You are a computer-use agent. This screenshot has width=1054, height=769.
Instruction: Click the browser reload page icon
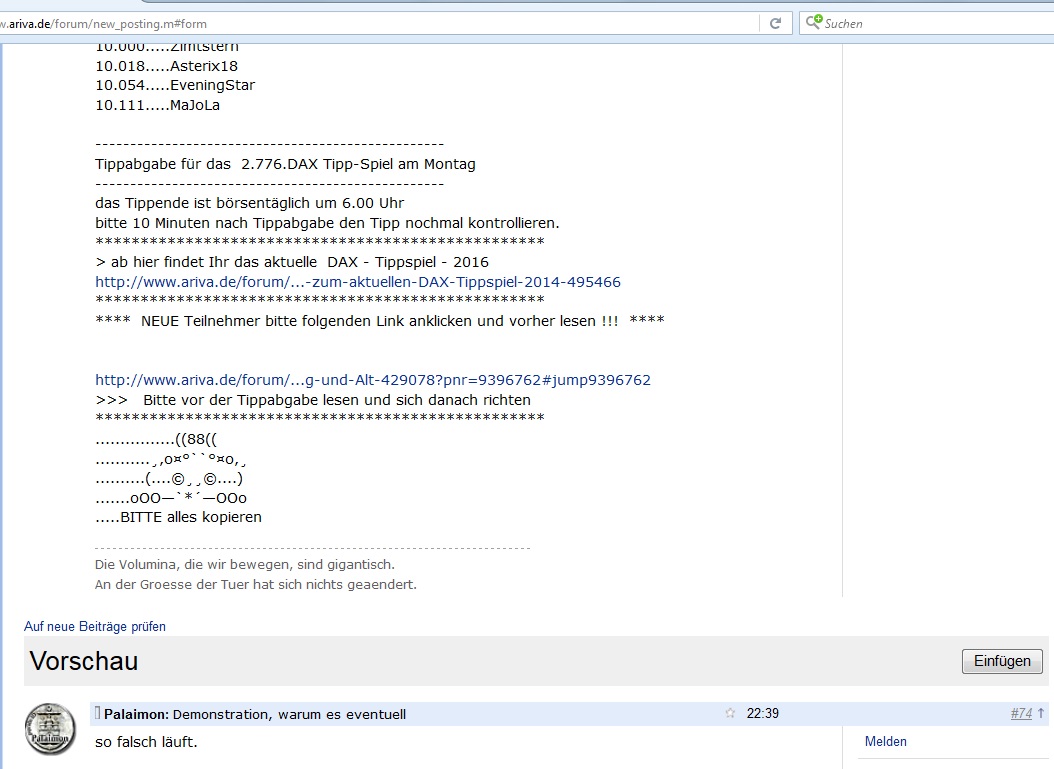775,24
